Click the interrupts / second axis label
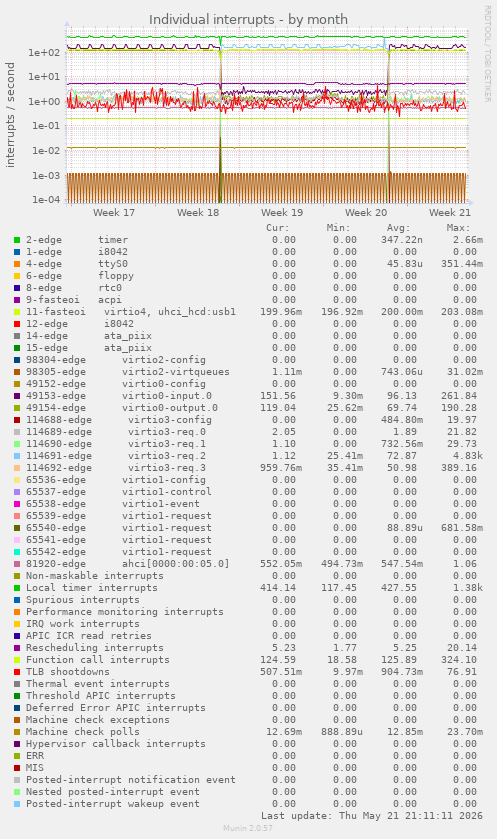Viewport: 497px width, 839px height. [10, 115]
